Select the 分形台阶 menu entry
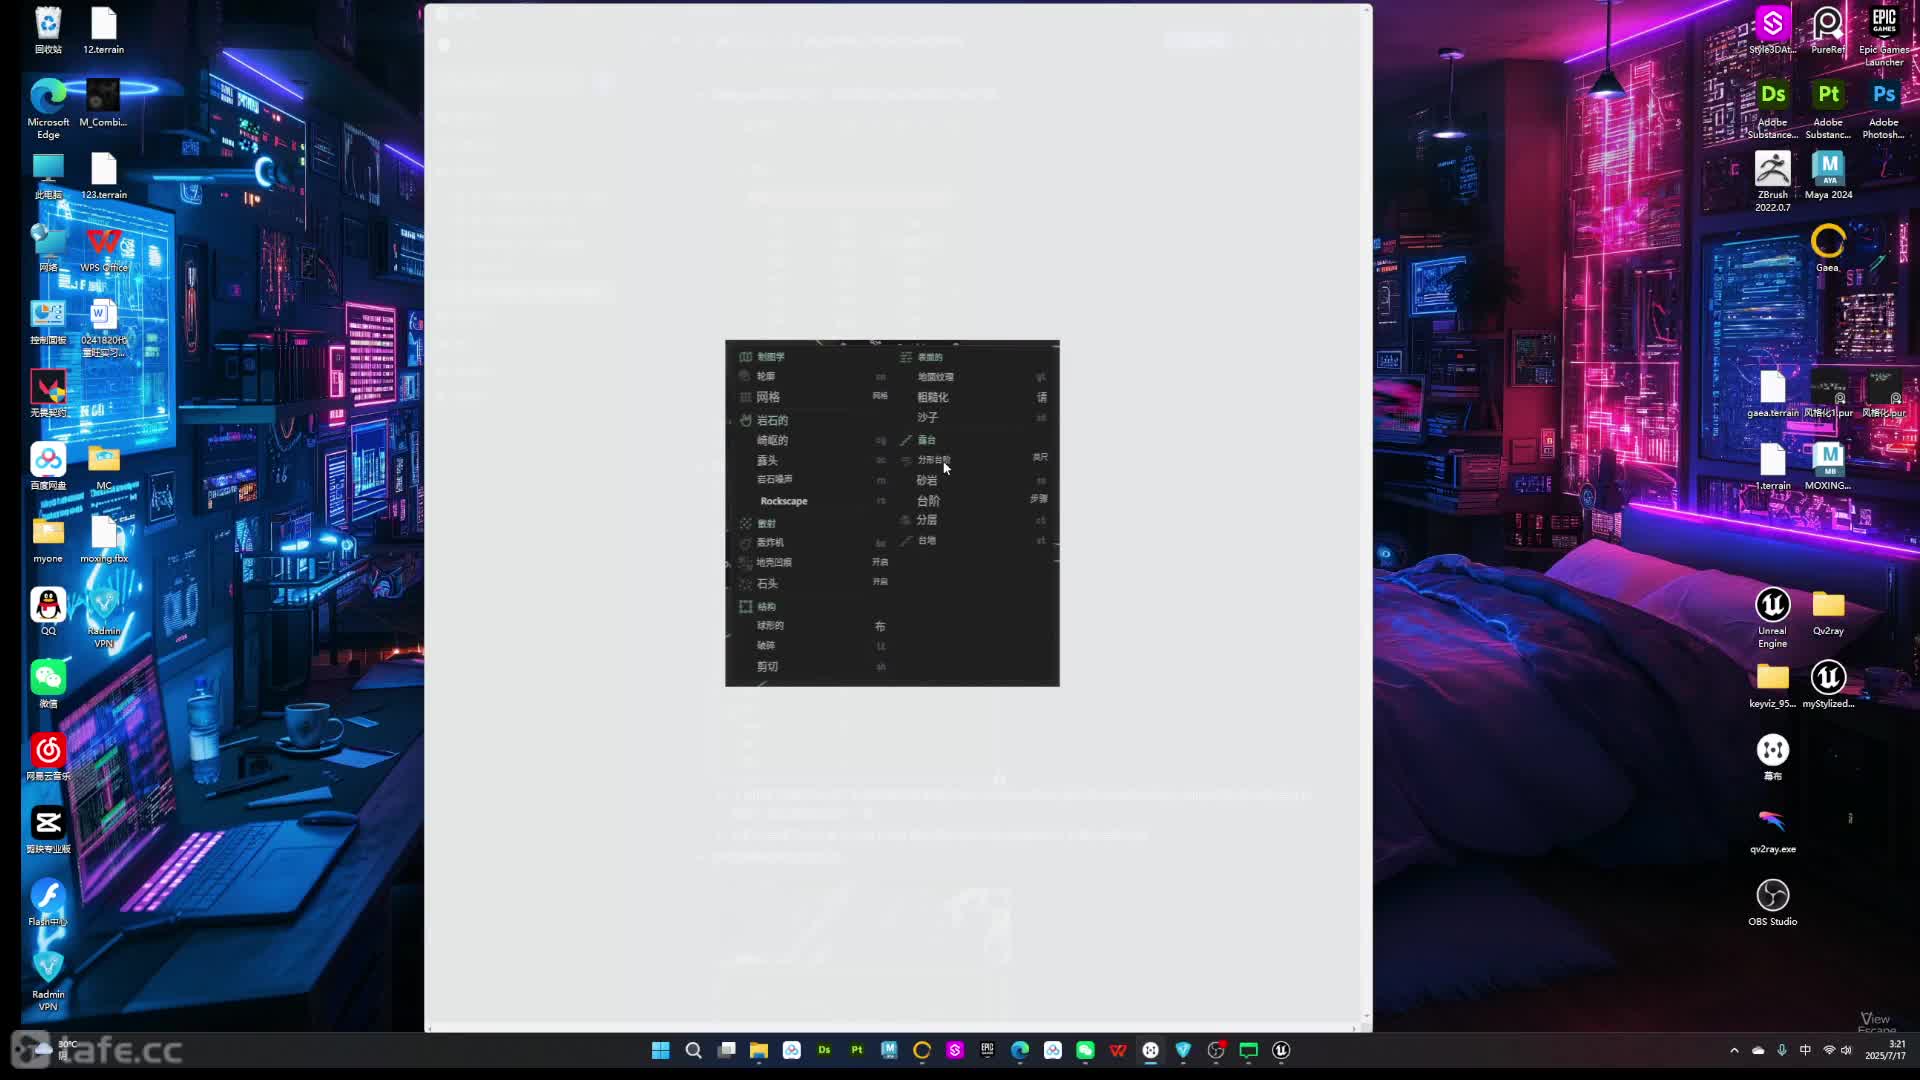The height and width of the screenshot is (1080, 1920). click(x=934, y=460)
